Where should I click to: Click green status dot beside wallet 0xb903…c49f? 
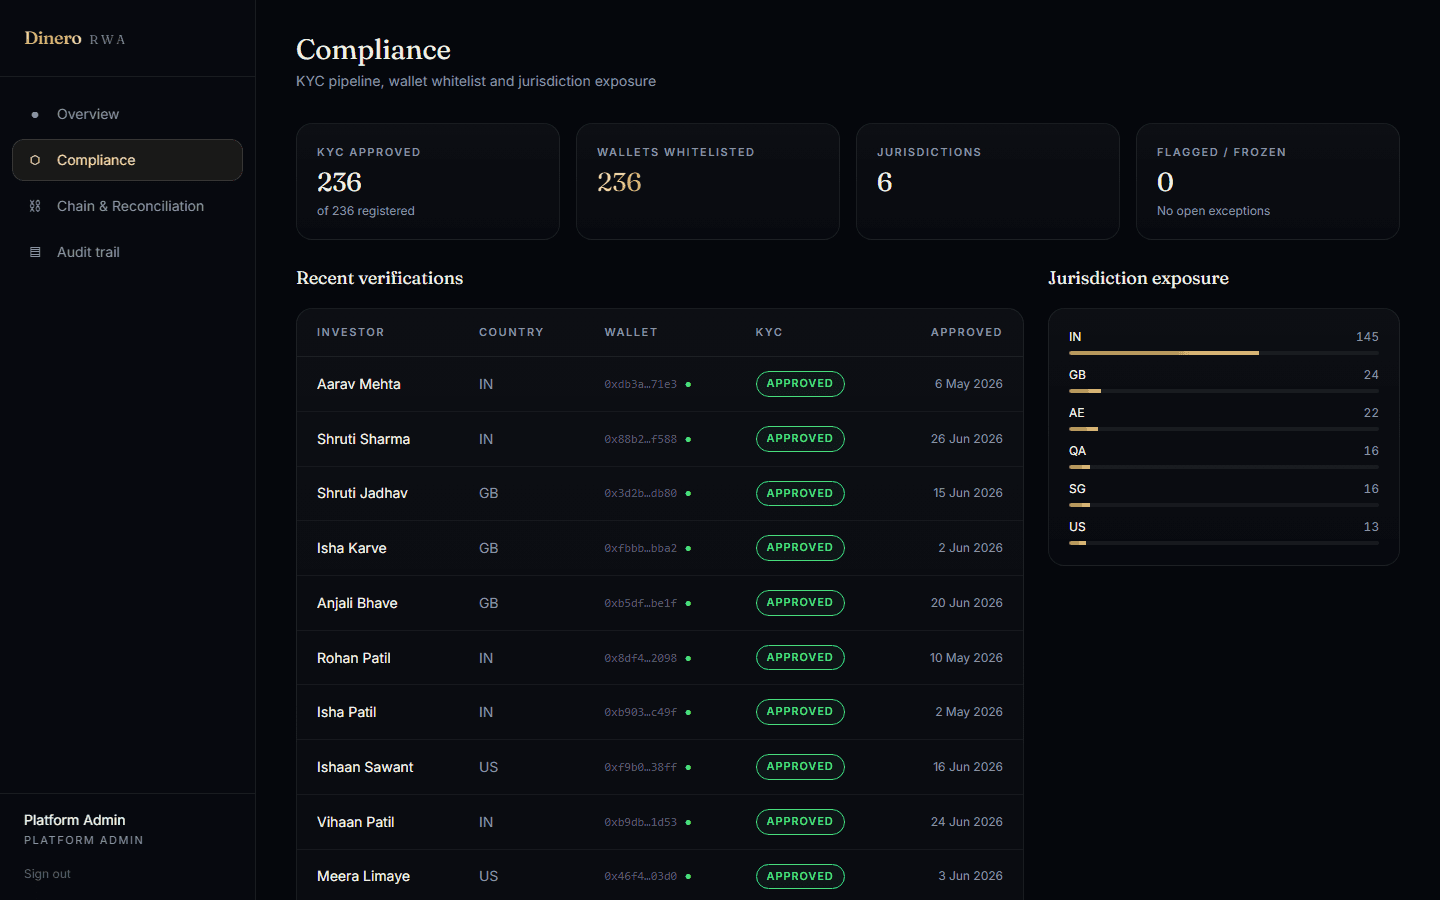688,712
